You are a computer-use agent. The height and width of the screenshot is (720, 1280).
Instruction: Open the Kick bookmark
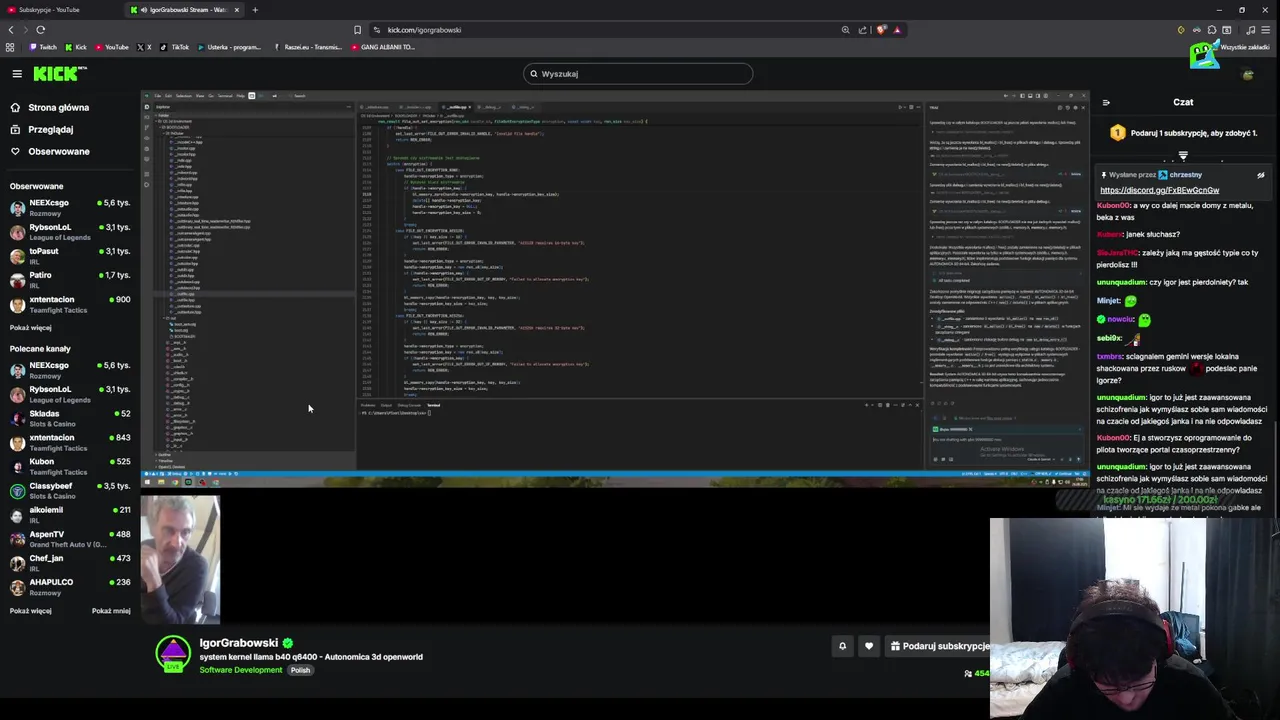pyautogui.click(x=76, y=47)
